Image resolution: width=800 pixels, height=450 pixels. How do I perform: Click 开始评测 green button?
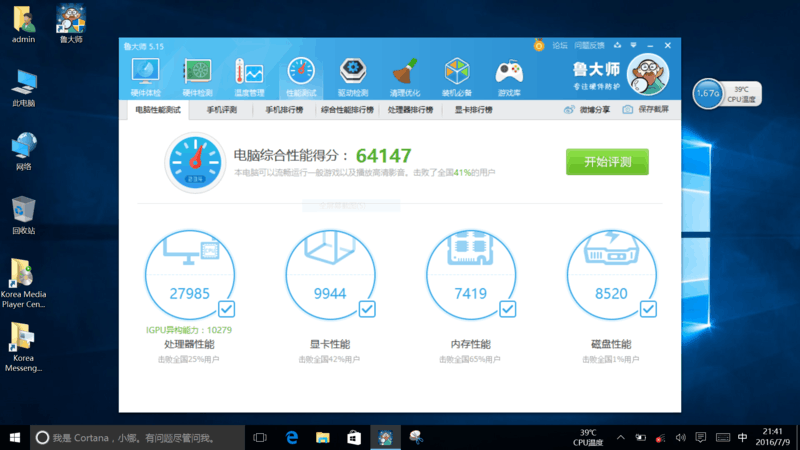607,162
